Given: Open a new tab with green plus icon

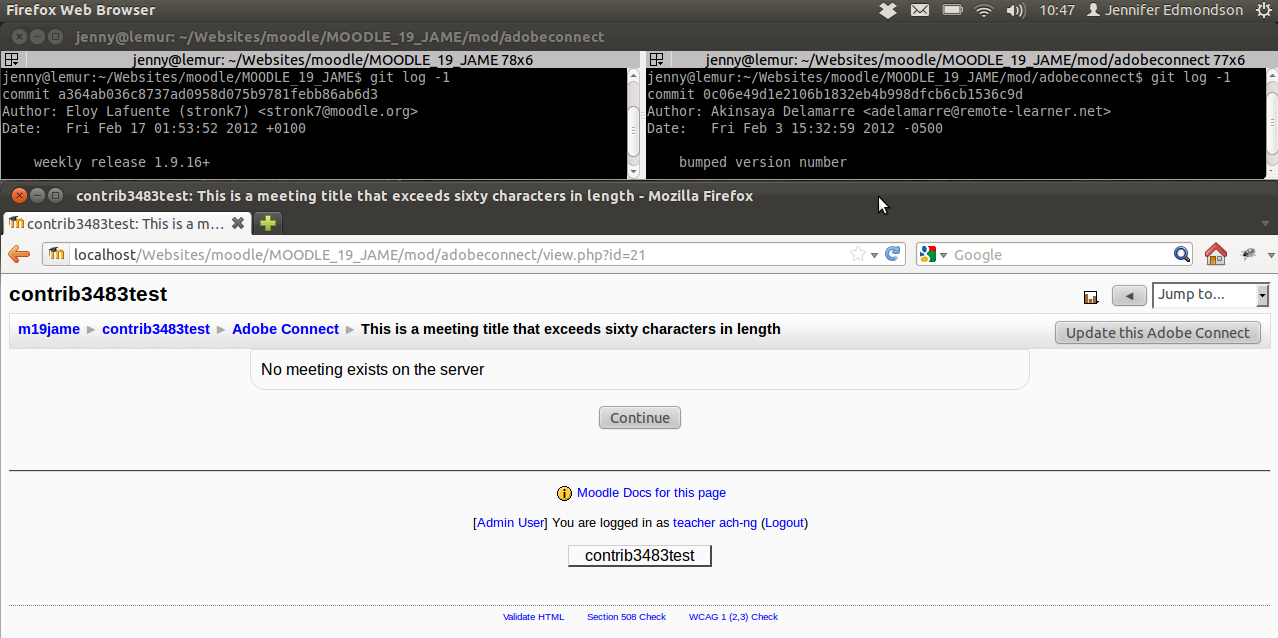Looking at the screenshot, I should [267, 223].
